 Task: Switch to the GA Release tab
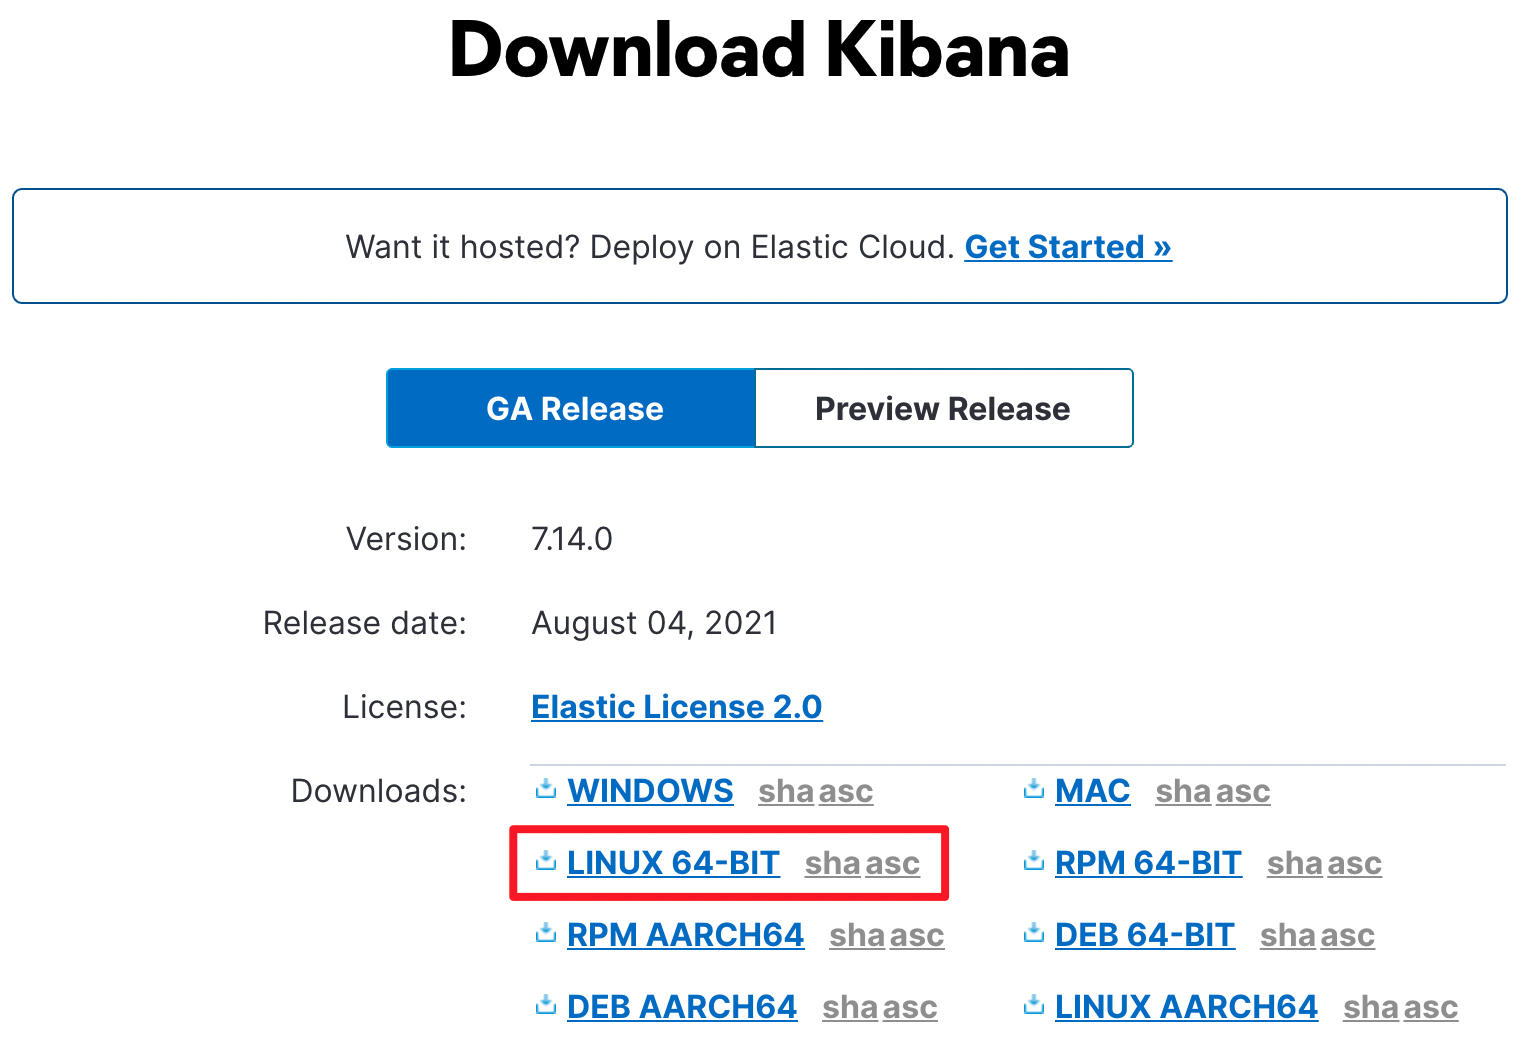[573, 408]
